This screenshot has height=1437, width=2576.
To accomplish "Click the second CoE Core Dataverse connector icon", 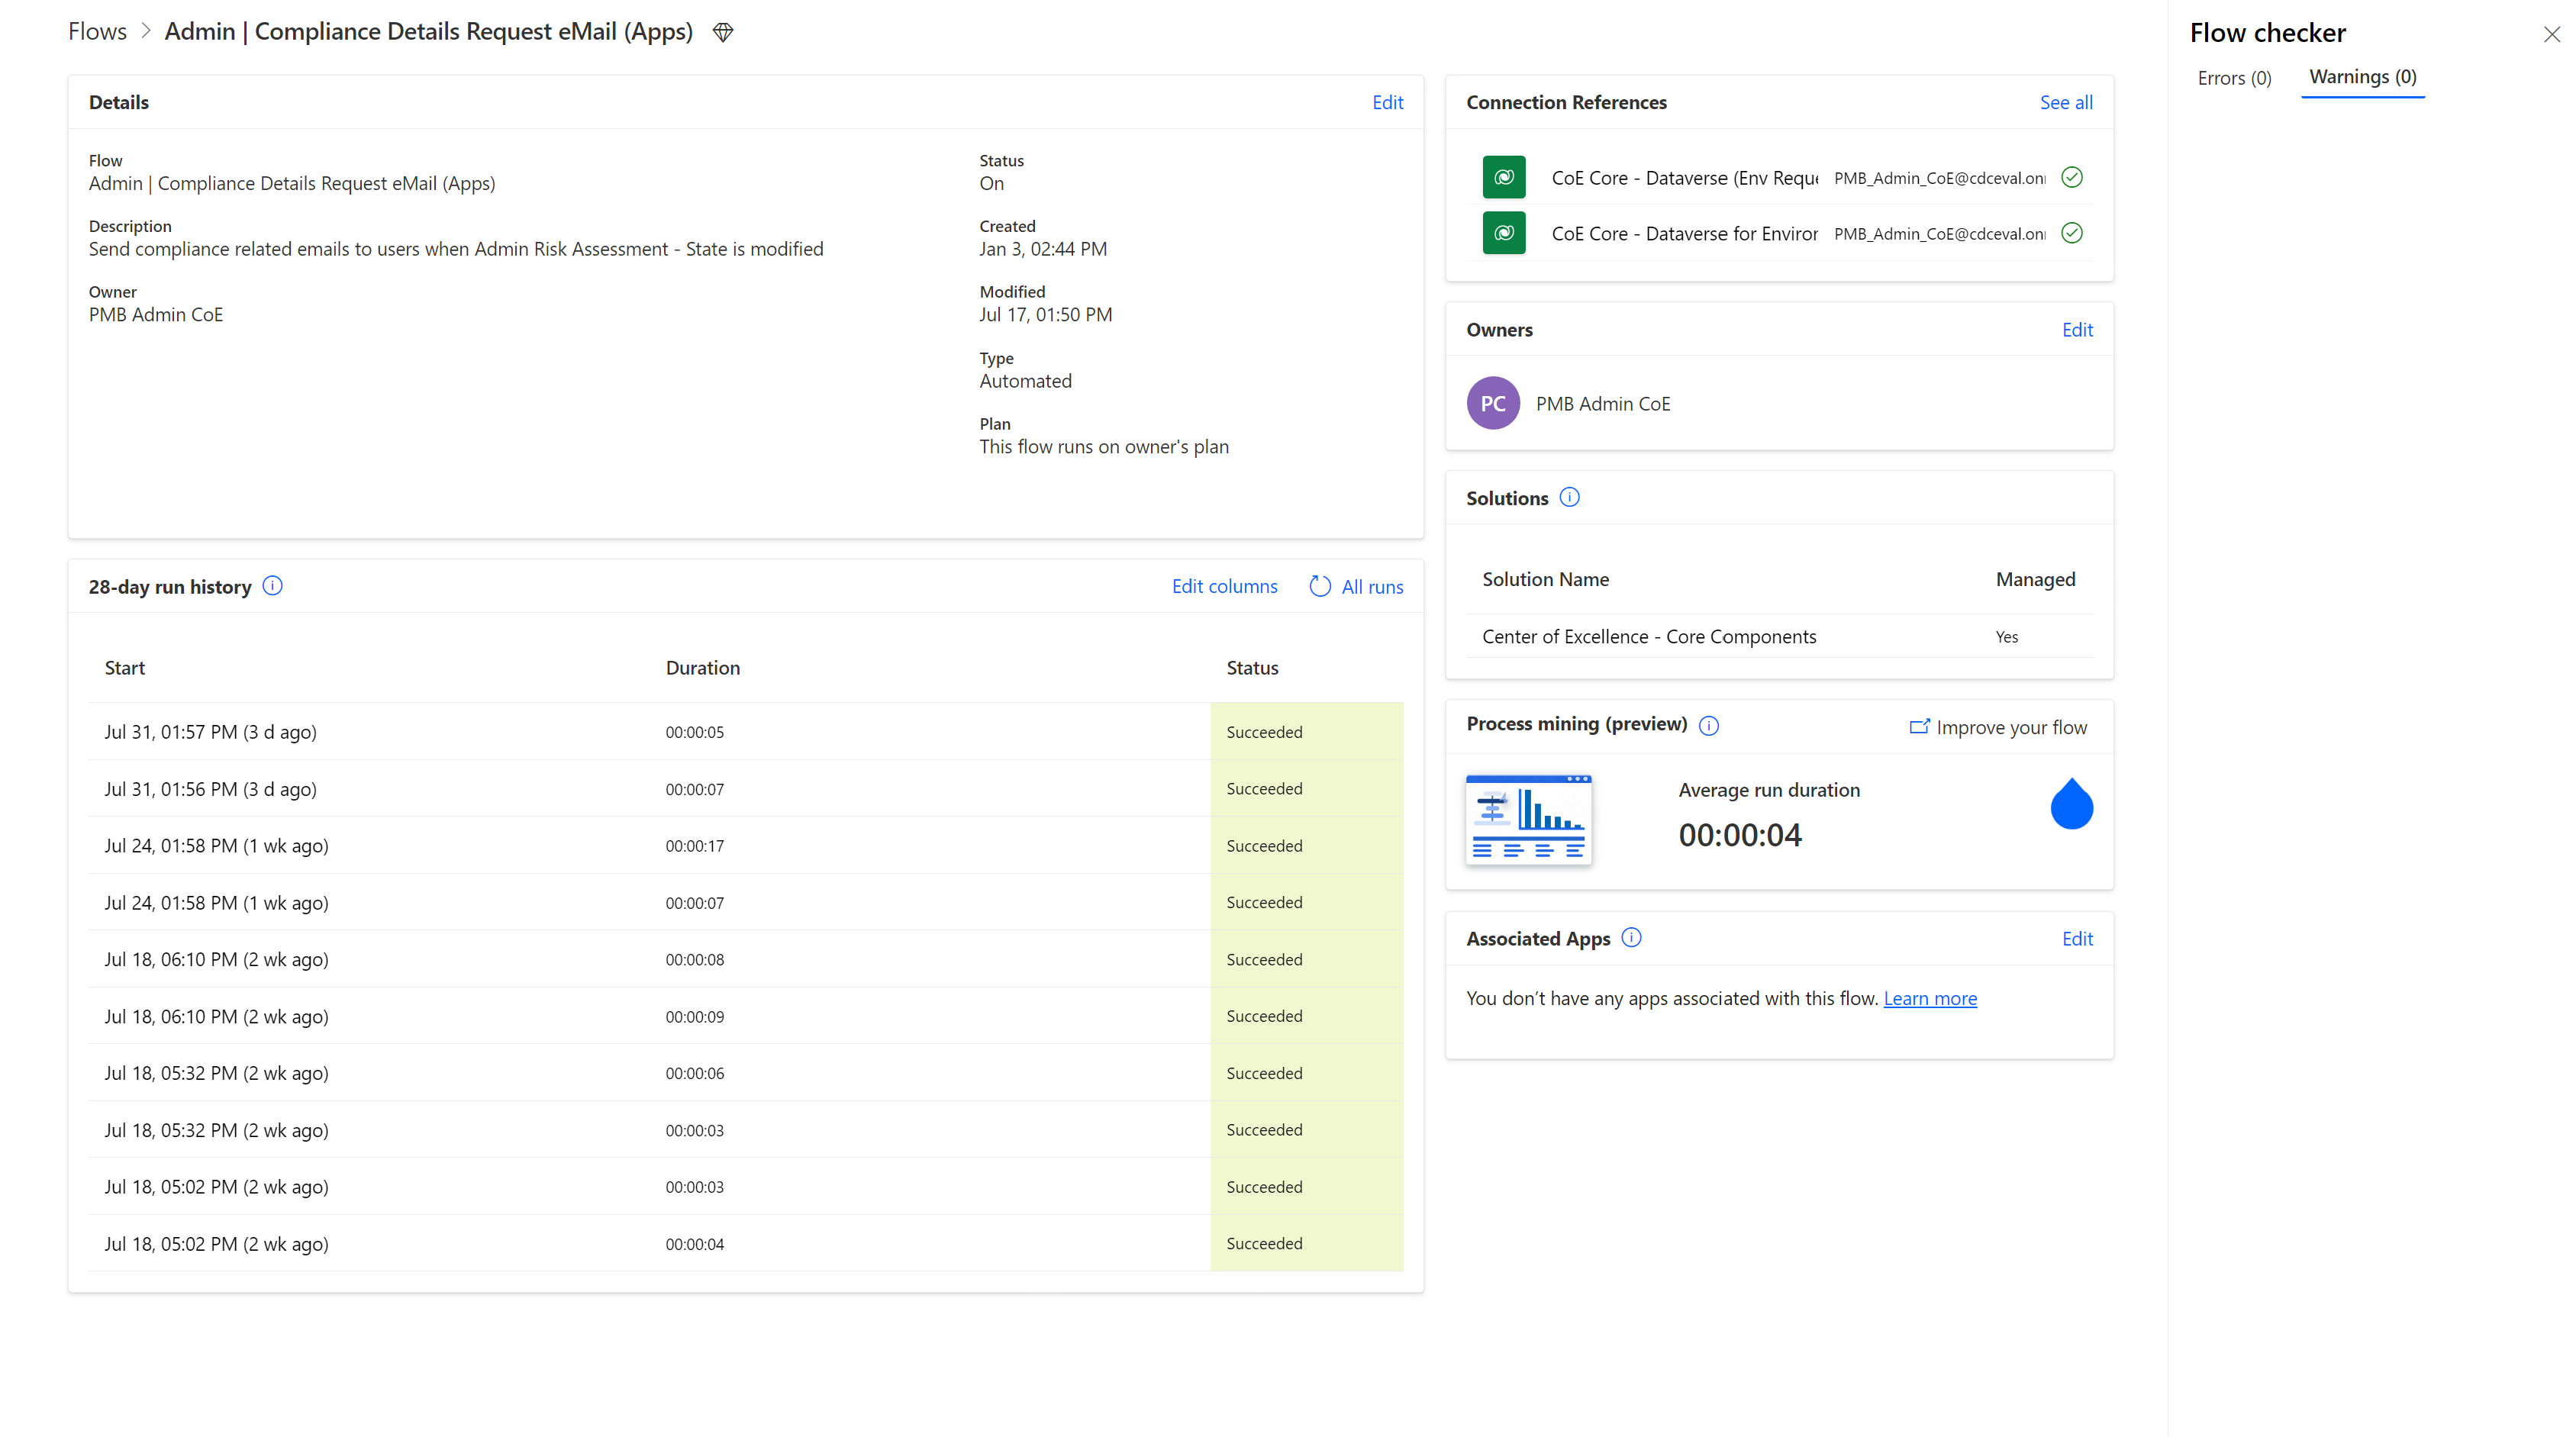I will coord(1503,232).
